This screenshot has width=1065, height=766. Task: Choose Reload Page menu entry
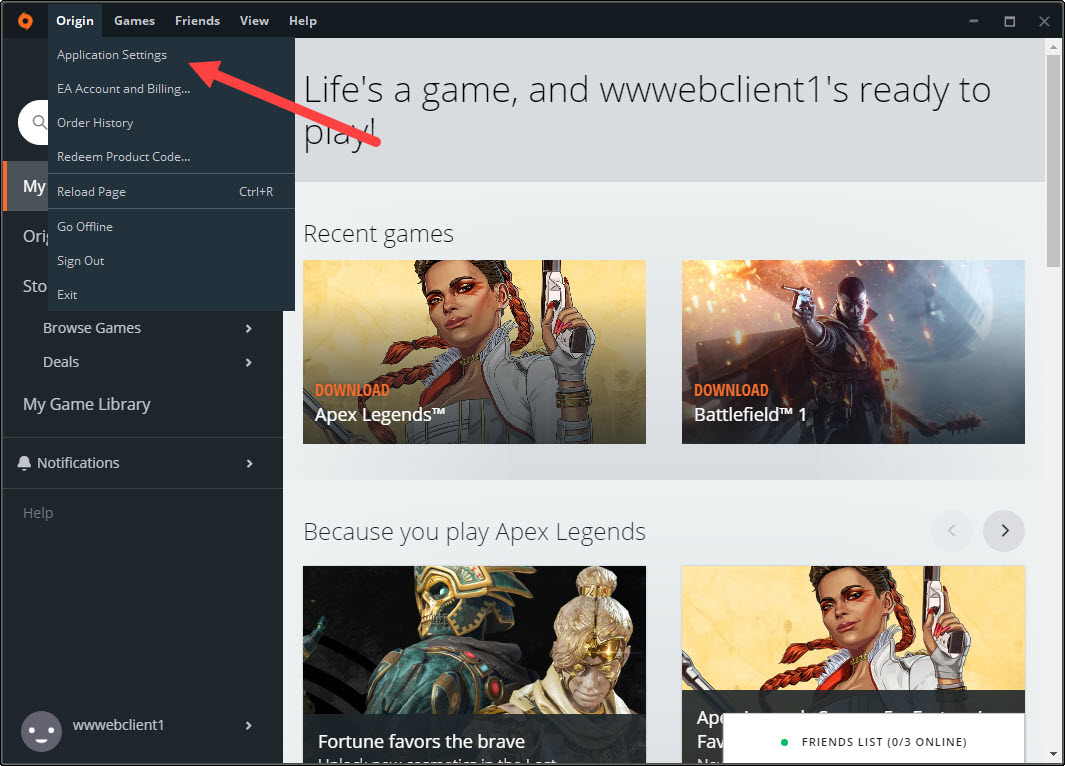tap(171, 192)
